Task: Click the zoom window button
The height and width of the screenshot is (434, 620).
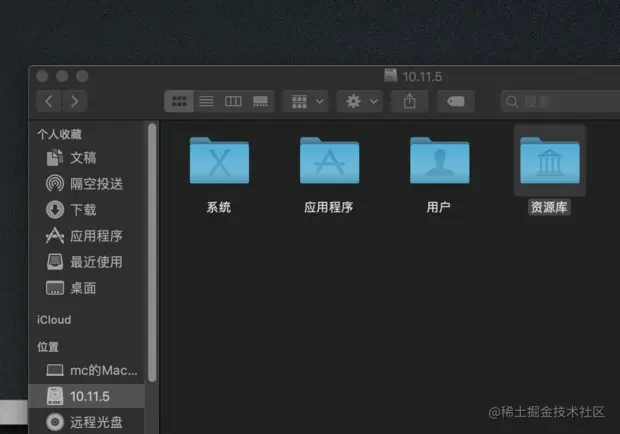Action: [82, 76]
